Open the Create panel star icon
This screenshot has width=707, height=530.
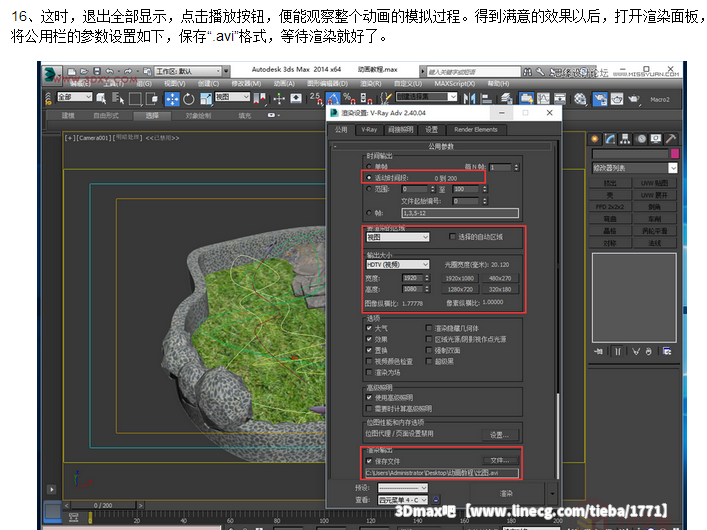pyautogui.click(x=595, y=139)
